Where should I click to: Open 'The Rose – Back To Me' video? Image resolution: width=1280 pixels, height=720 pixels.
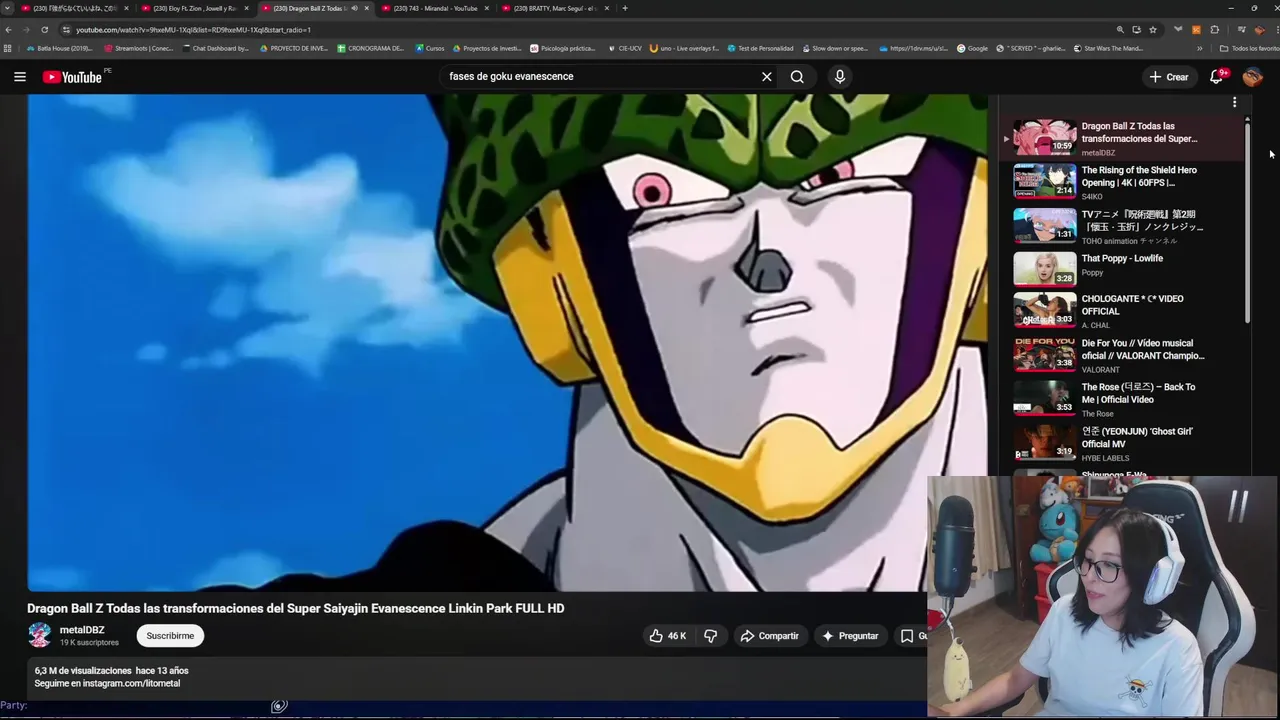[x=1120, y=399]
